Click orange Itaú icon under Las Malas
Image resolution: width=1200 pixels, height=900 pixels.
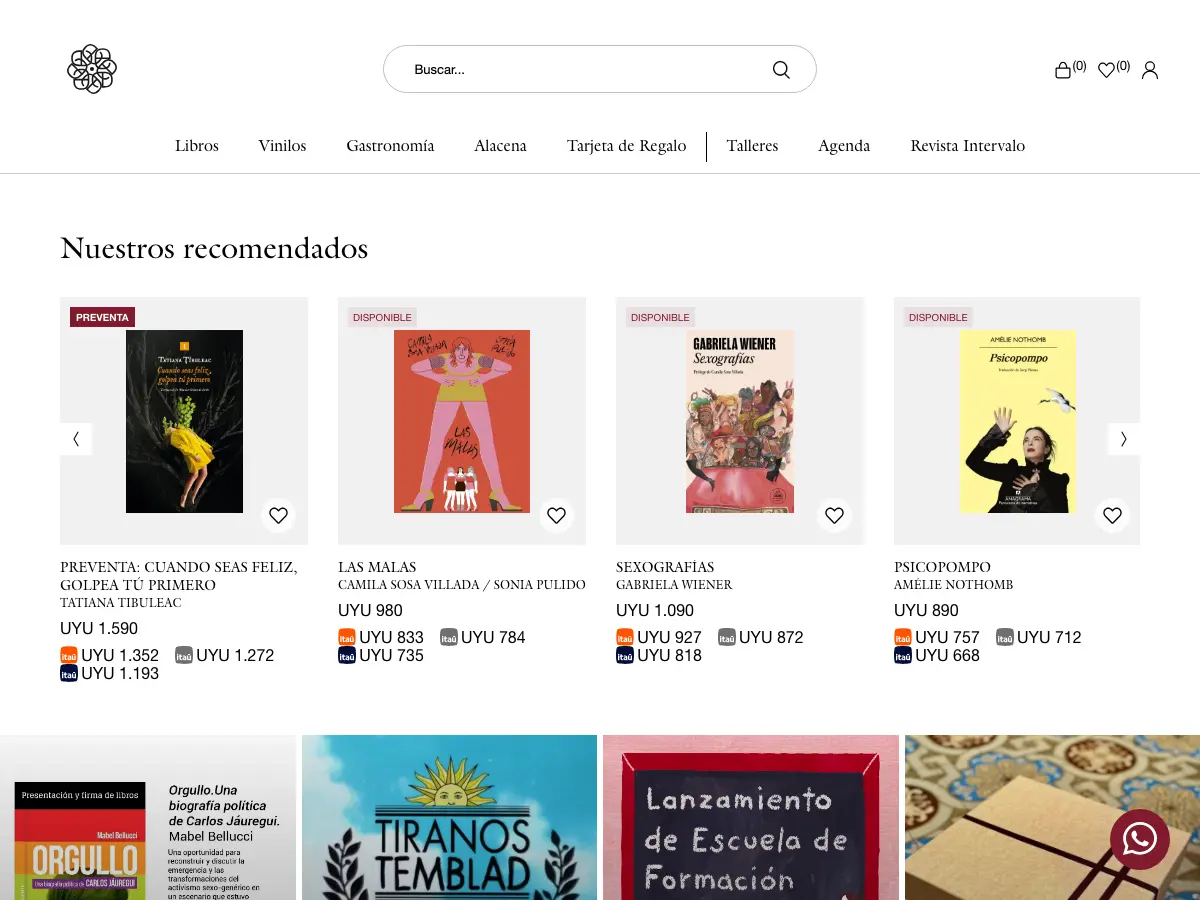pyautogui.click(x=347, y=637)
